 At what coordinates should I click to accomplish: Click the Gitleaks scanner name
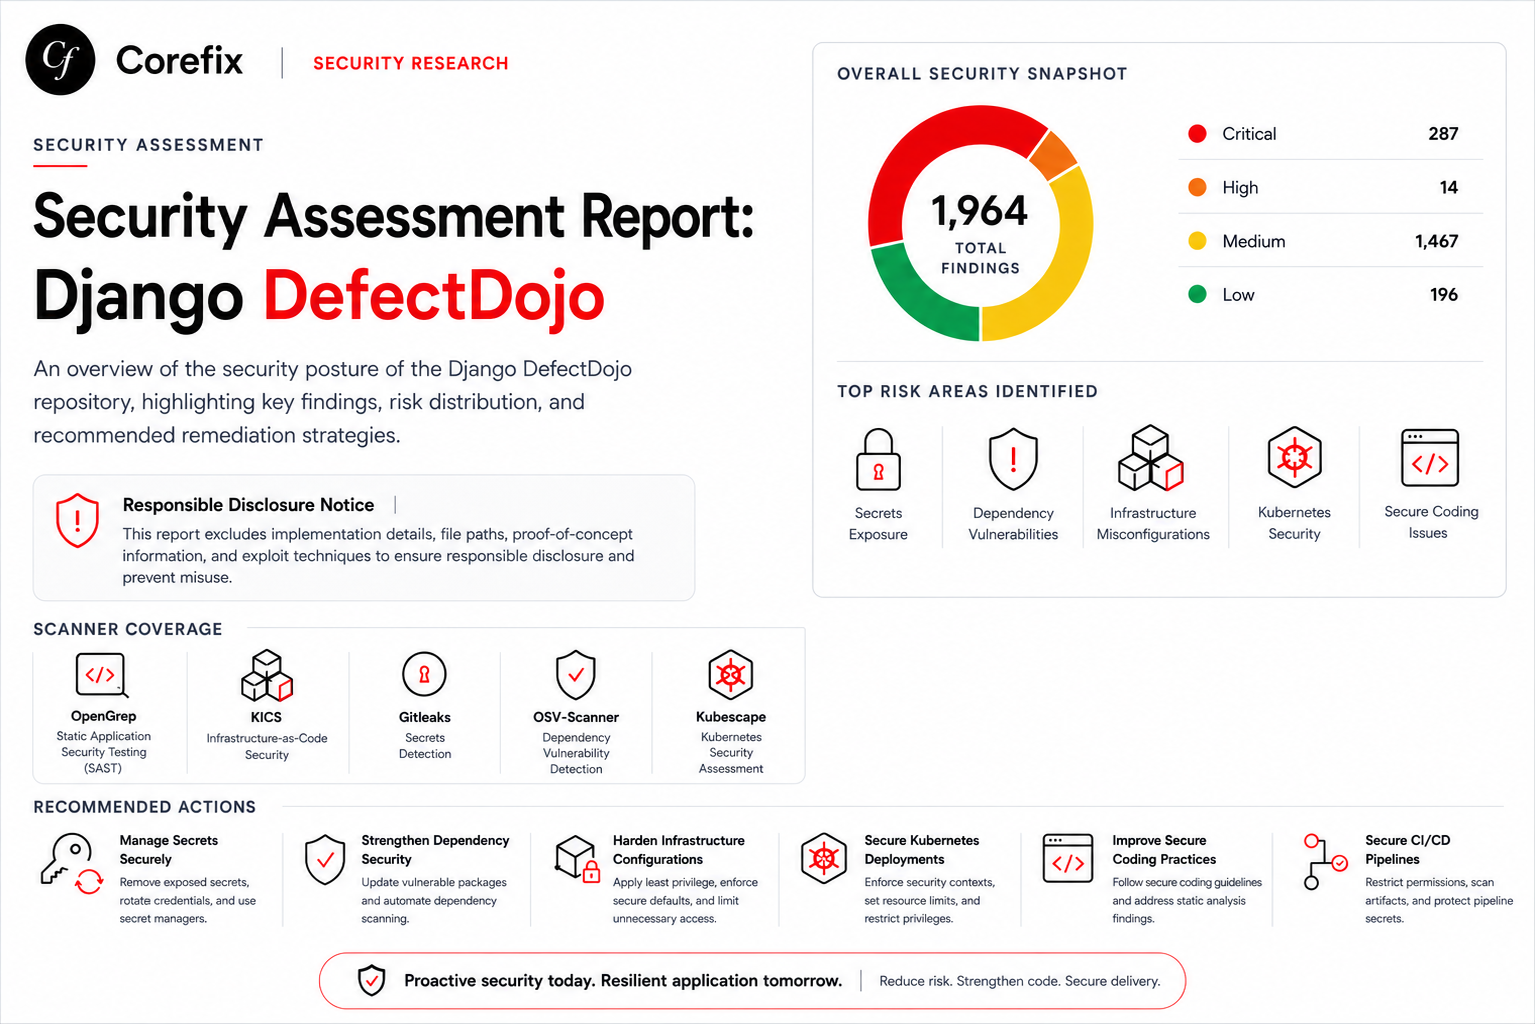pyautogui.click(x=425, y=717)
